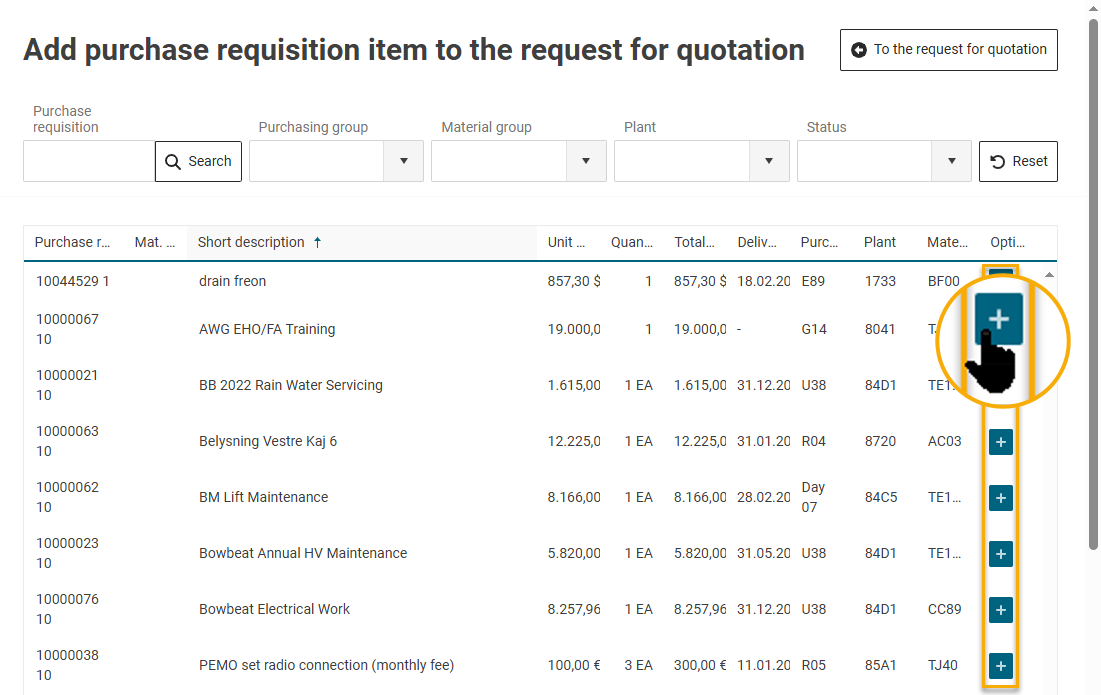The height and width of the screenshot is (695, 1101).
Task: Add the BM Lift Maintenance item
Action: (1001, 498)
